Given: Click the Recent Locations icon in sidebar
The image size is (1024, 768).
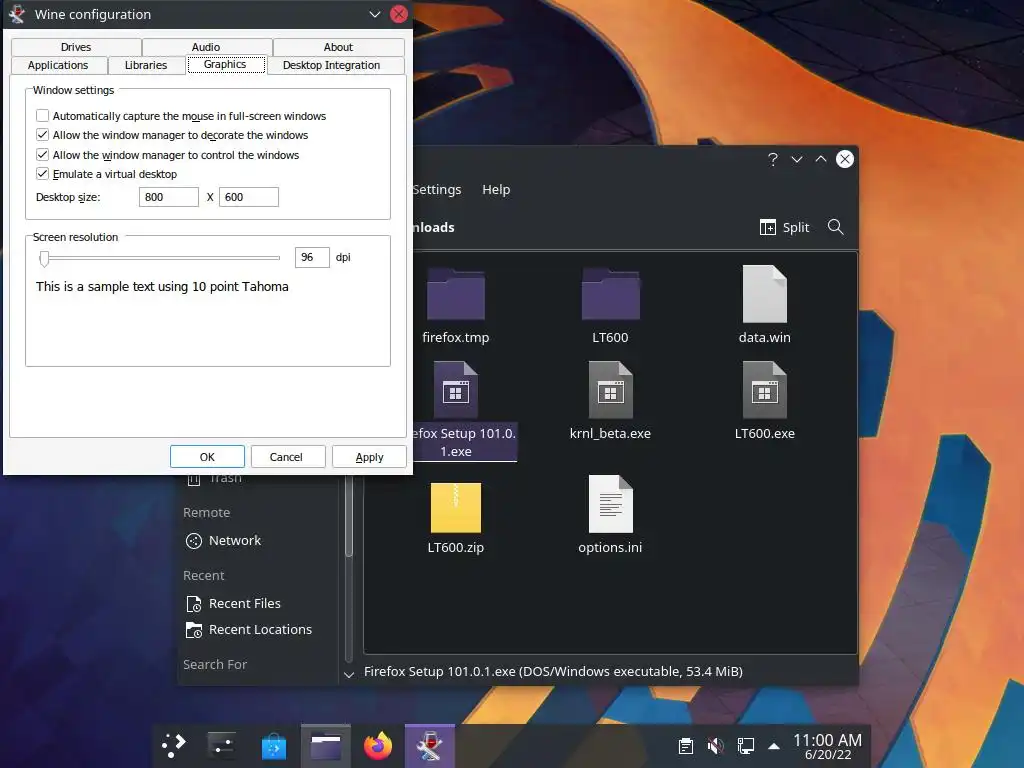Looking at the screenshot, I should [194, 630].
